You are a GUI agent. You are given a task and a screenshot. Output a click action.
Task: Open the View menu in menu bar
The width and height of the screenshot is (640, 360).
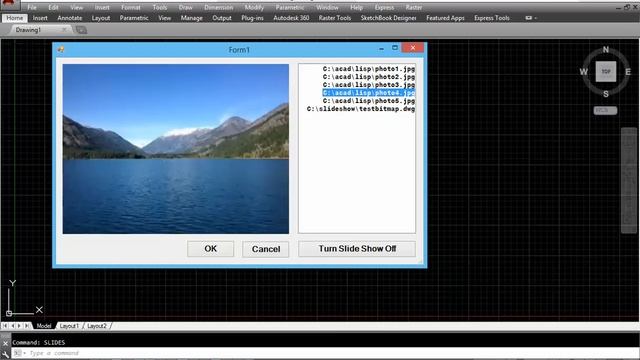tap(76, 7)
